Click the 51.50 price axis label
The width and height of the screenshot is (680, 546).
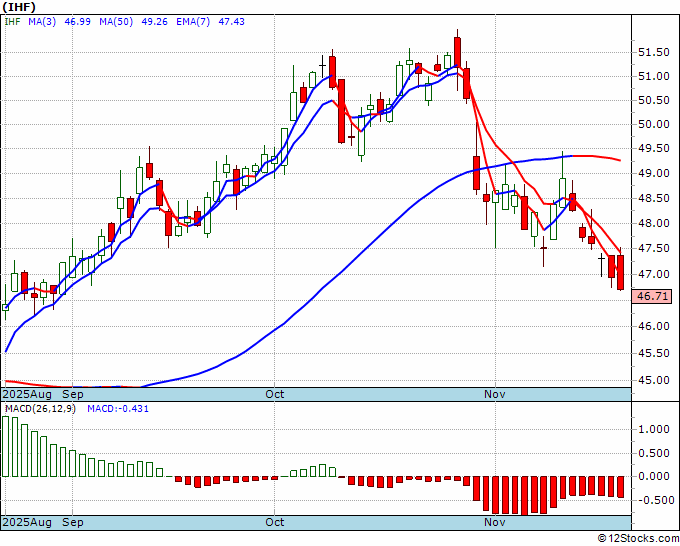pos(652,52)
